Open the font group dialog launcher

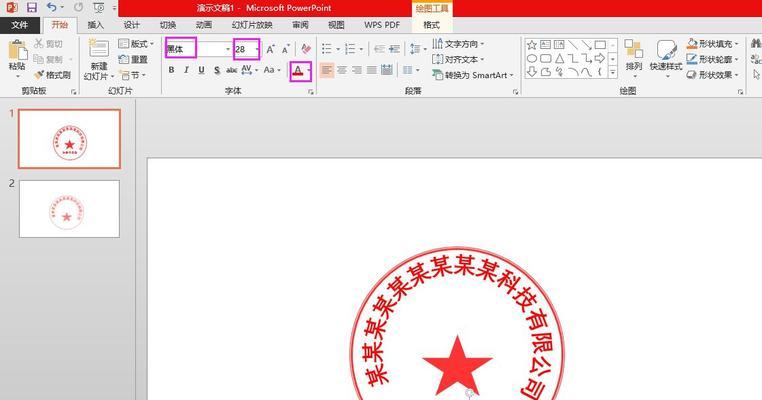point(311,91)
